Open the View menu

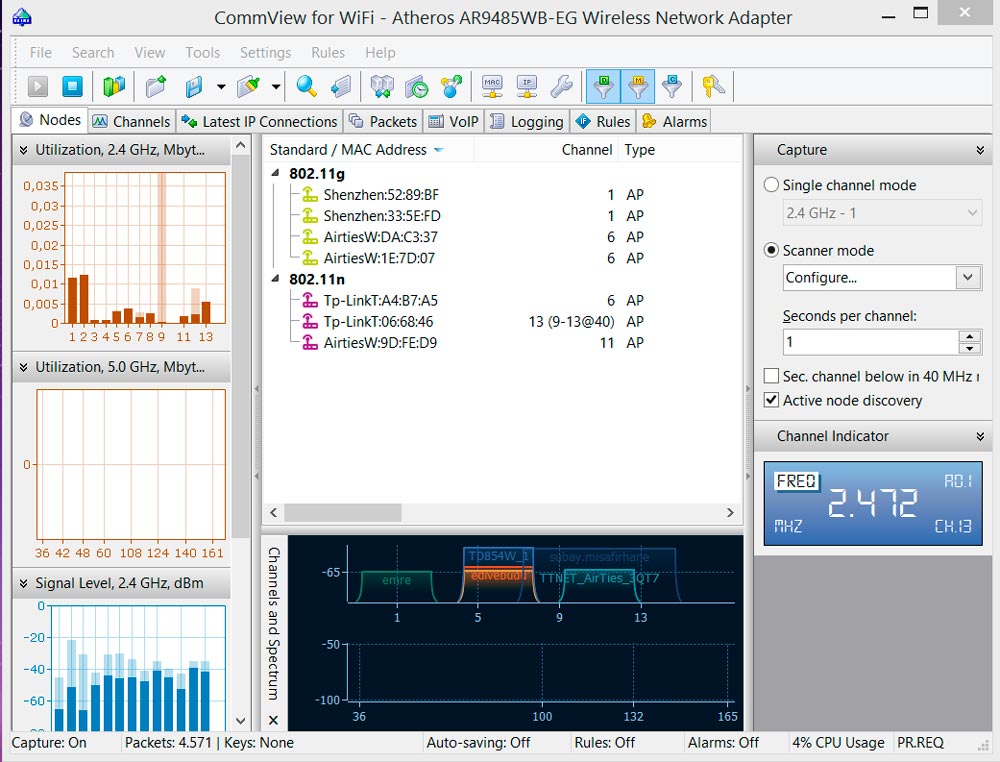click(x=150, y=52)
